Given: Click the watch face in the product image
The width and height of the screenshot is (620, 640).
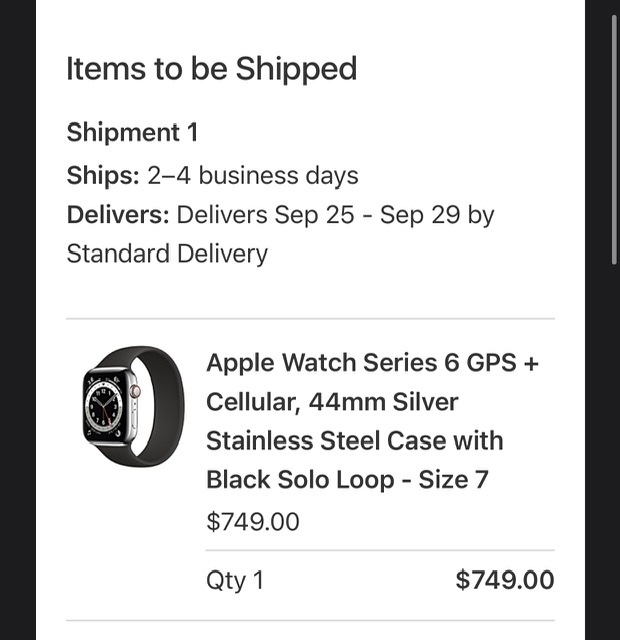Looking at the screenshot, I should 105,406.
